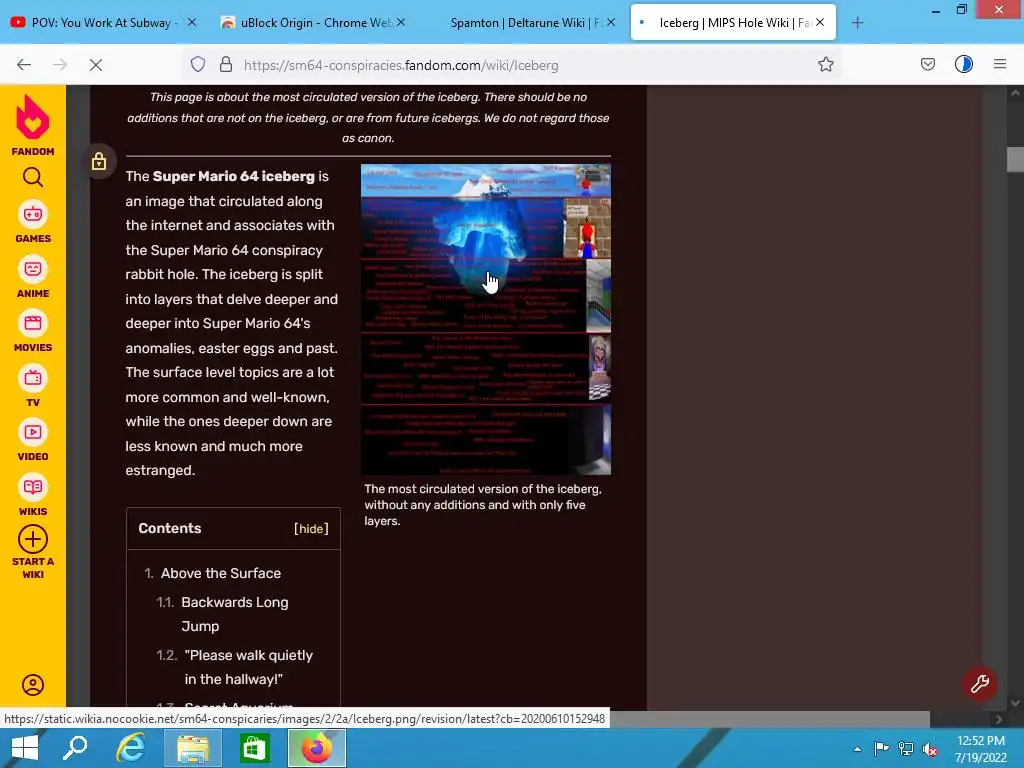Click the Firefox taskbar icon
The width and height of the screenshot is (1024, 768).
[x=317, y=748]
